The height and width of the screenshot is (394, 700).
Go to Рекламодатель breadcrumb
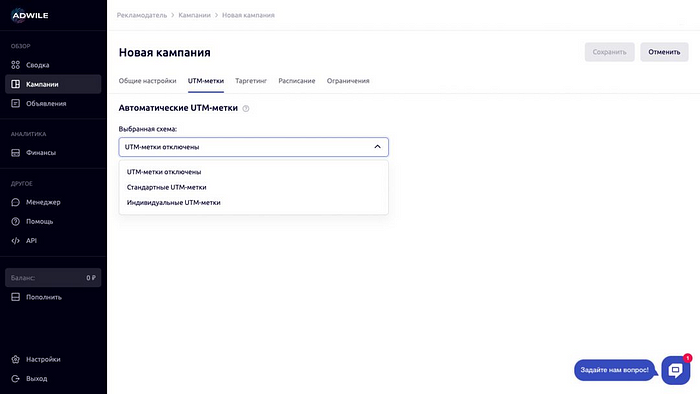(x=142, y=15)
